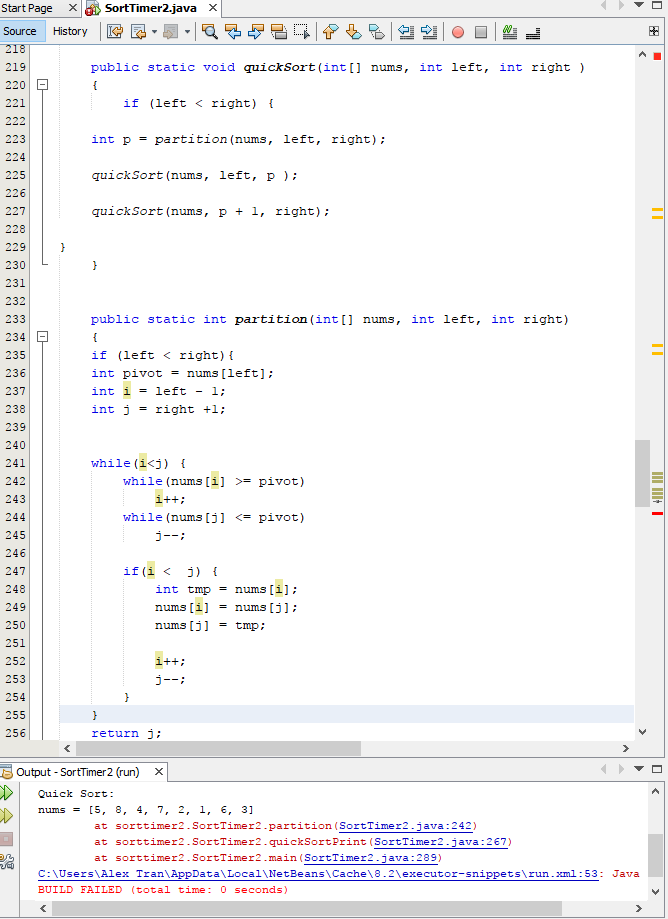Click the 'nums = [5, 8, 4, 7, 2, 1, 6, 3]' line
668x919 pixels.
click(145, 809)
